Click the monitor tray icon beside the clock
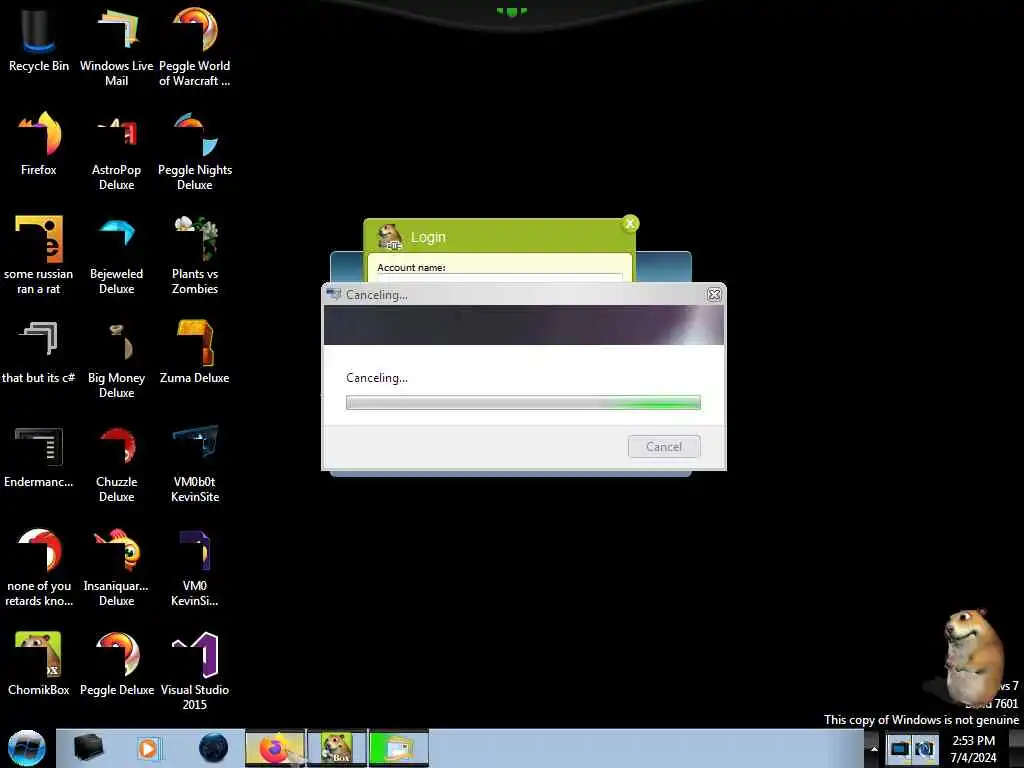 click(899, 748)
